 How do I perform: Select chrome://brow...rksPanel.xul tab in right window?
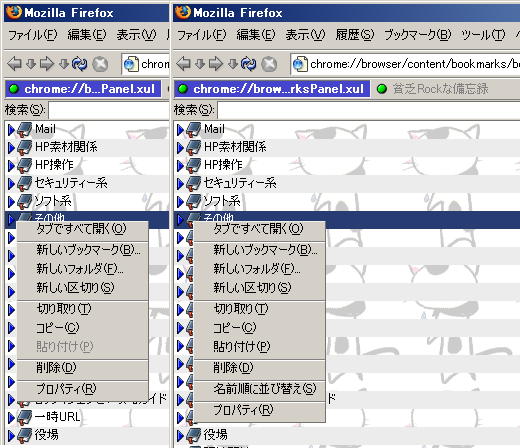[272, 89]
